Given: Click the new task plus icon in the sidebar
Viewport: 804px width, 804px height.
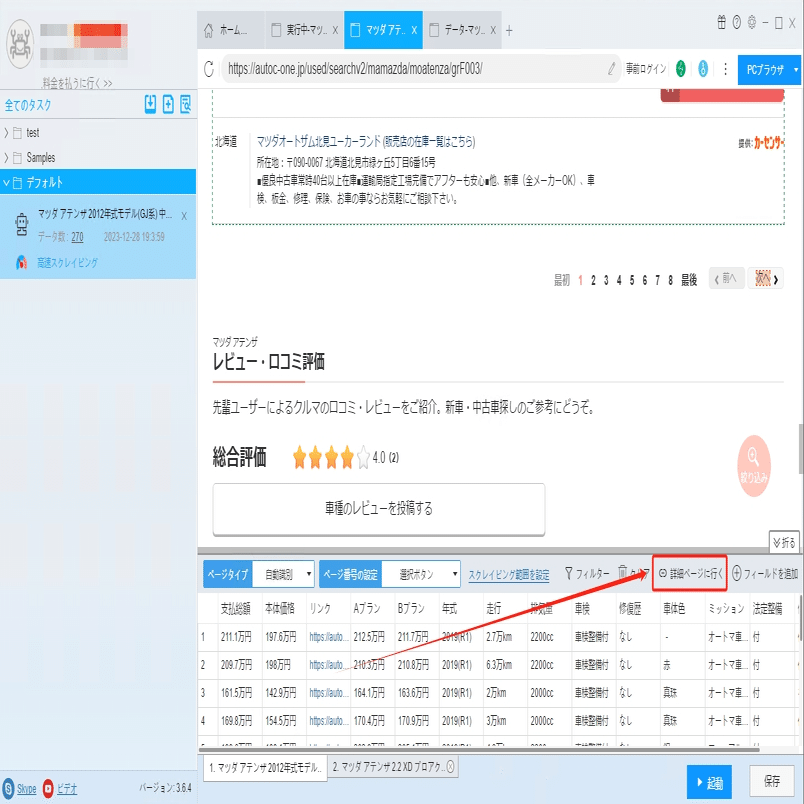Looking at the screenshot, I should tap(168, 104).
